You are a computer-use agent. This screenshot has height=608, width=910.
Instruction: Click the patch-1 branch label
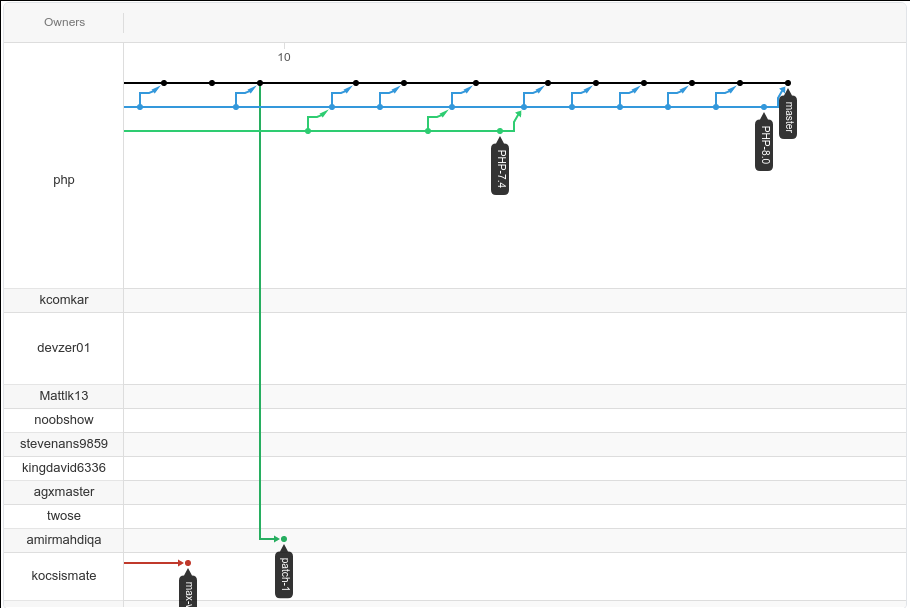[284, 574]
